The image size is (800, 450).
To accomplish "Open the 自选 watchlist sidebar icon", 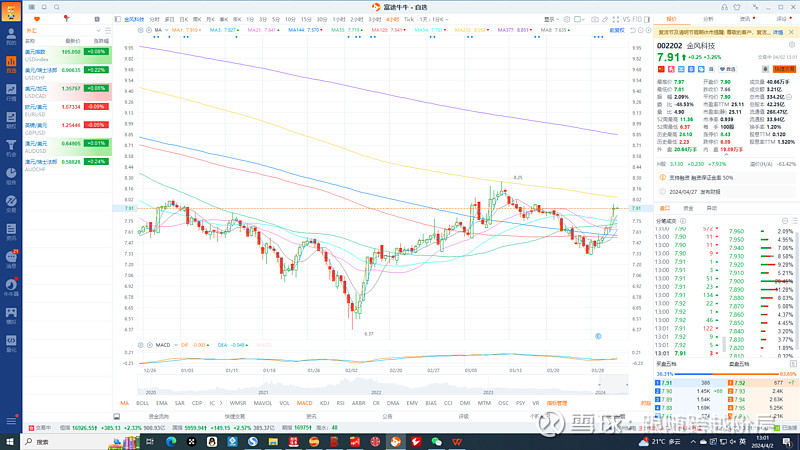I will (11, 64).
